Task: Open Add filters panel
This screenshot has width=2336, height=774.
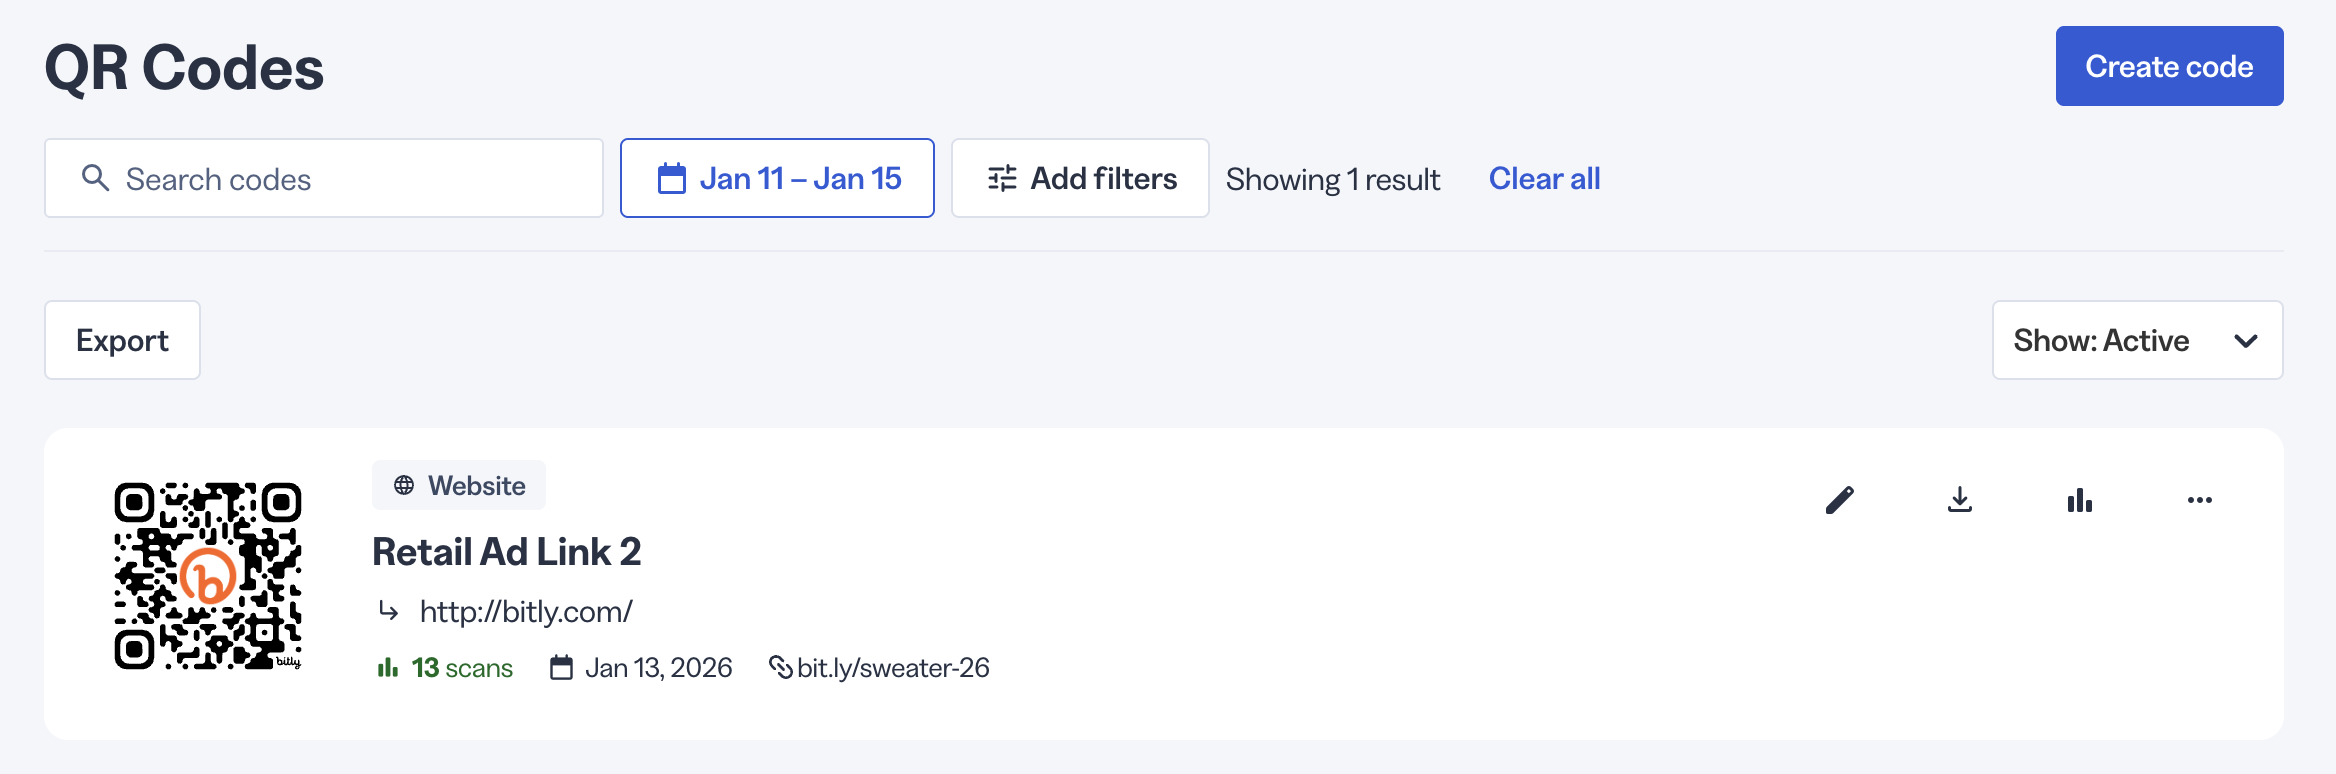Action: click(1080, 178)
